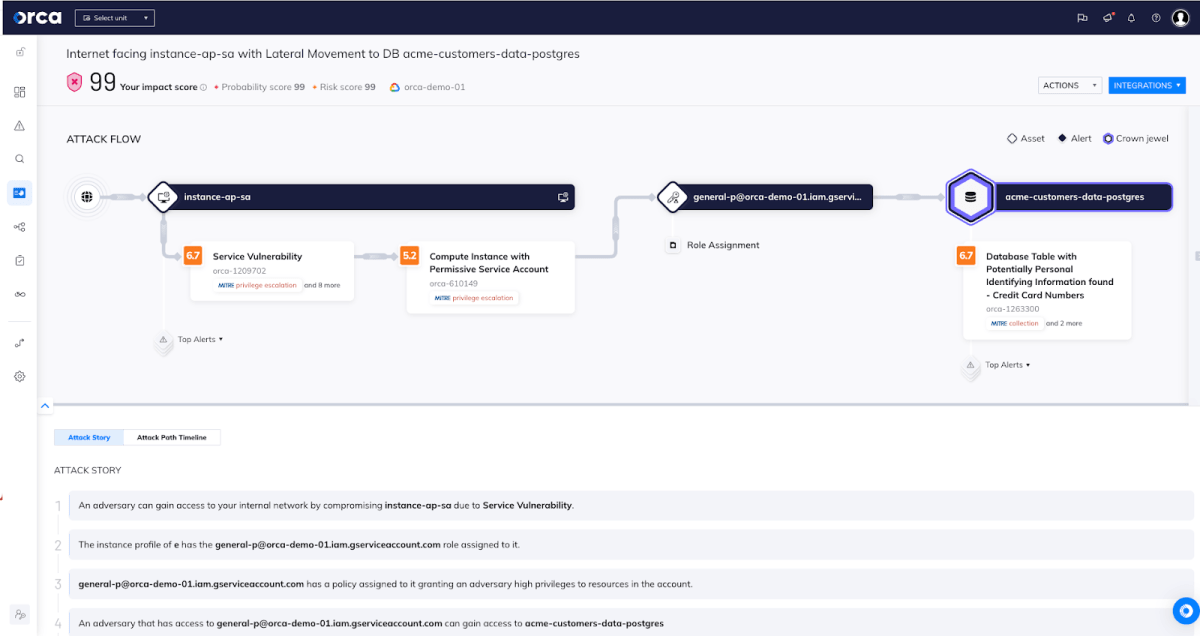1200x636 pixels.
Task: Open the Service Vulnerability alert card
Action: point(272,270)
